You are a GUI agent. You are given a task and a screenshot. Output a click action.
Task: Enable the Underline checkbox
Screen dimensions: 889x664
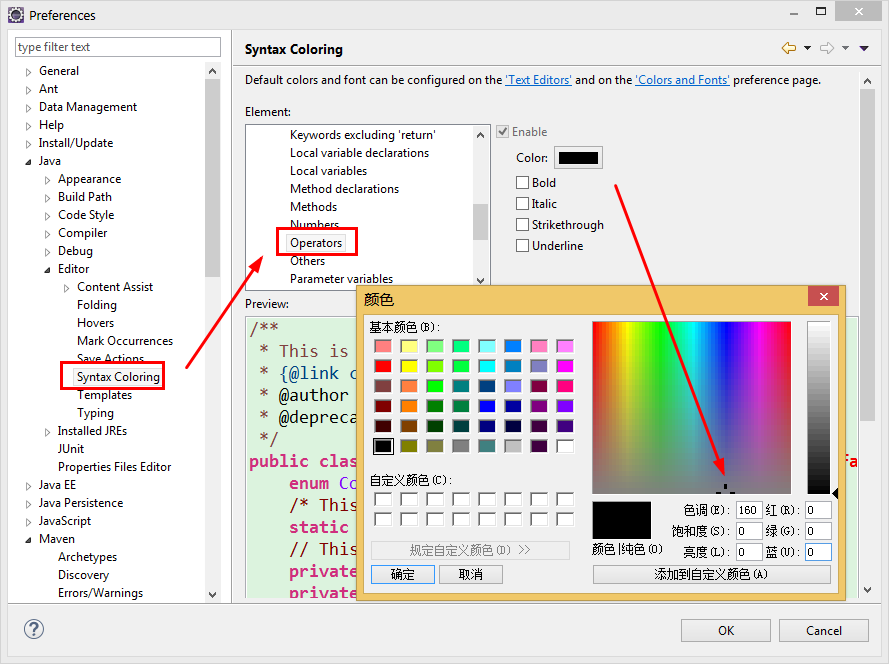coord(522,246)
